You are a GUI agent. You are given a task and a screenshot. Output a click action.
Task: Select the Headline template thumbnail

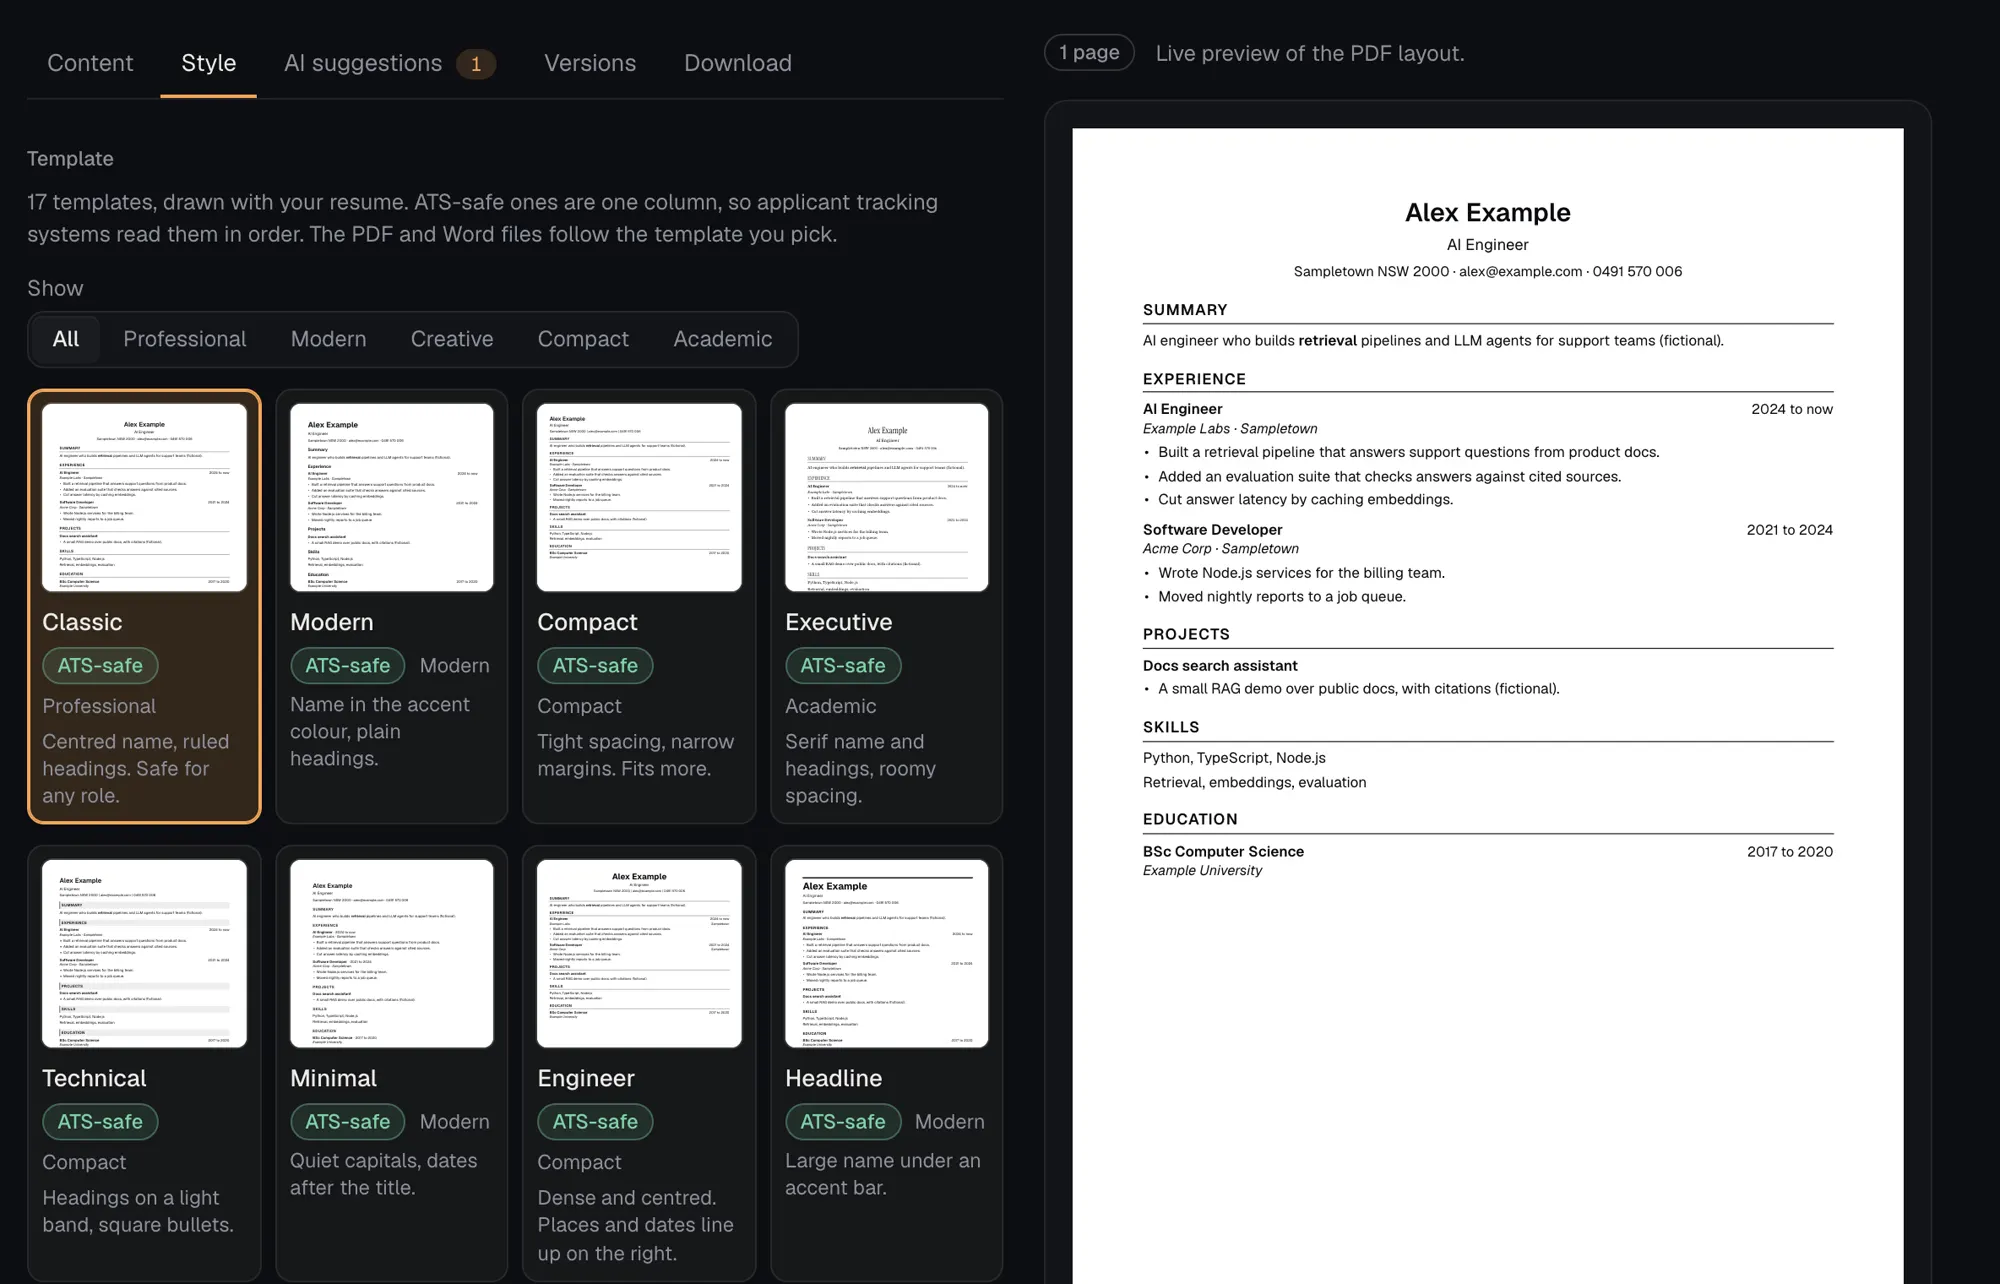pos(887,953)
